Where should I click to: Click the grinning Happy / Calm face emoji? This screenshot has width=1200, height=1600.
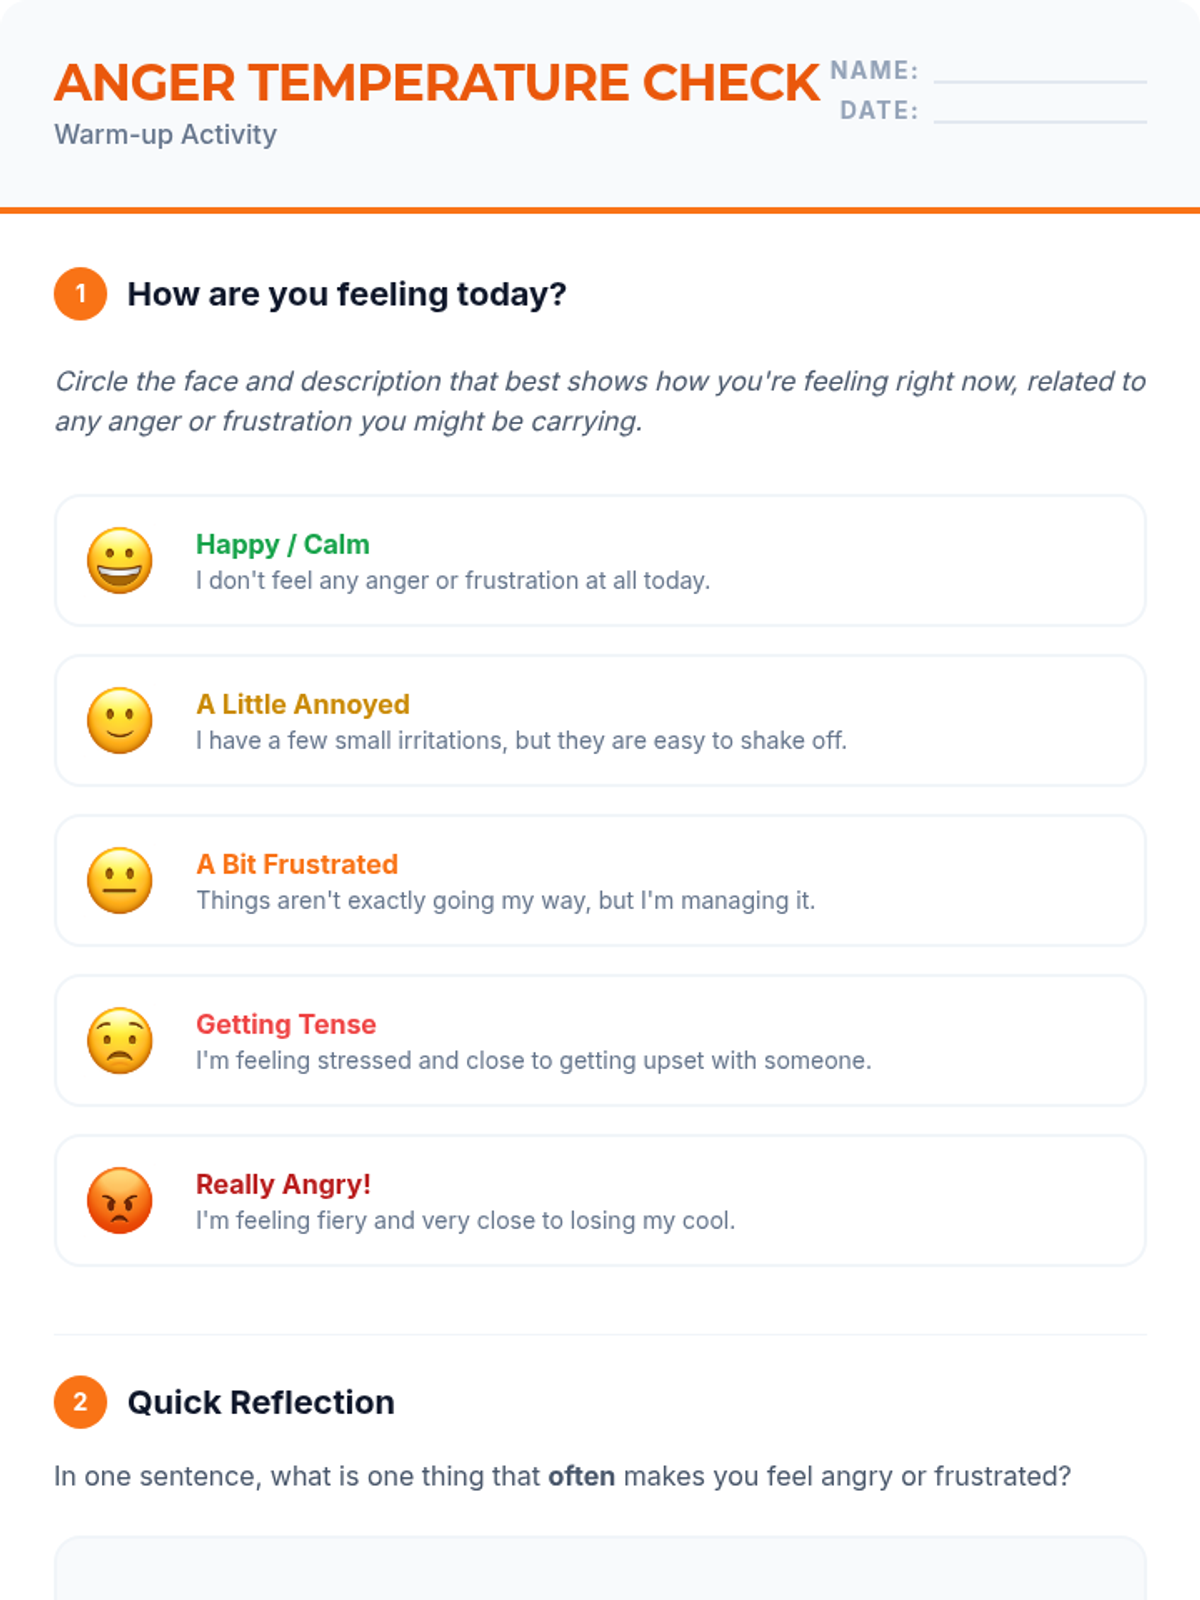[x=120, y=560]
